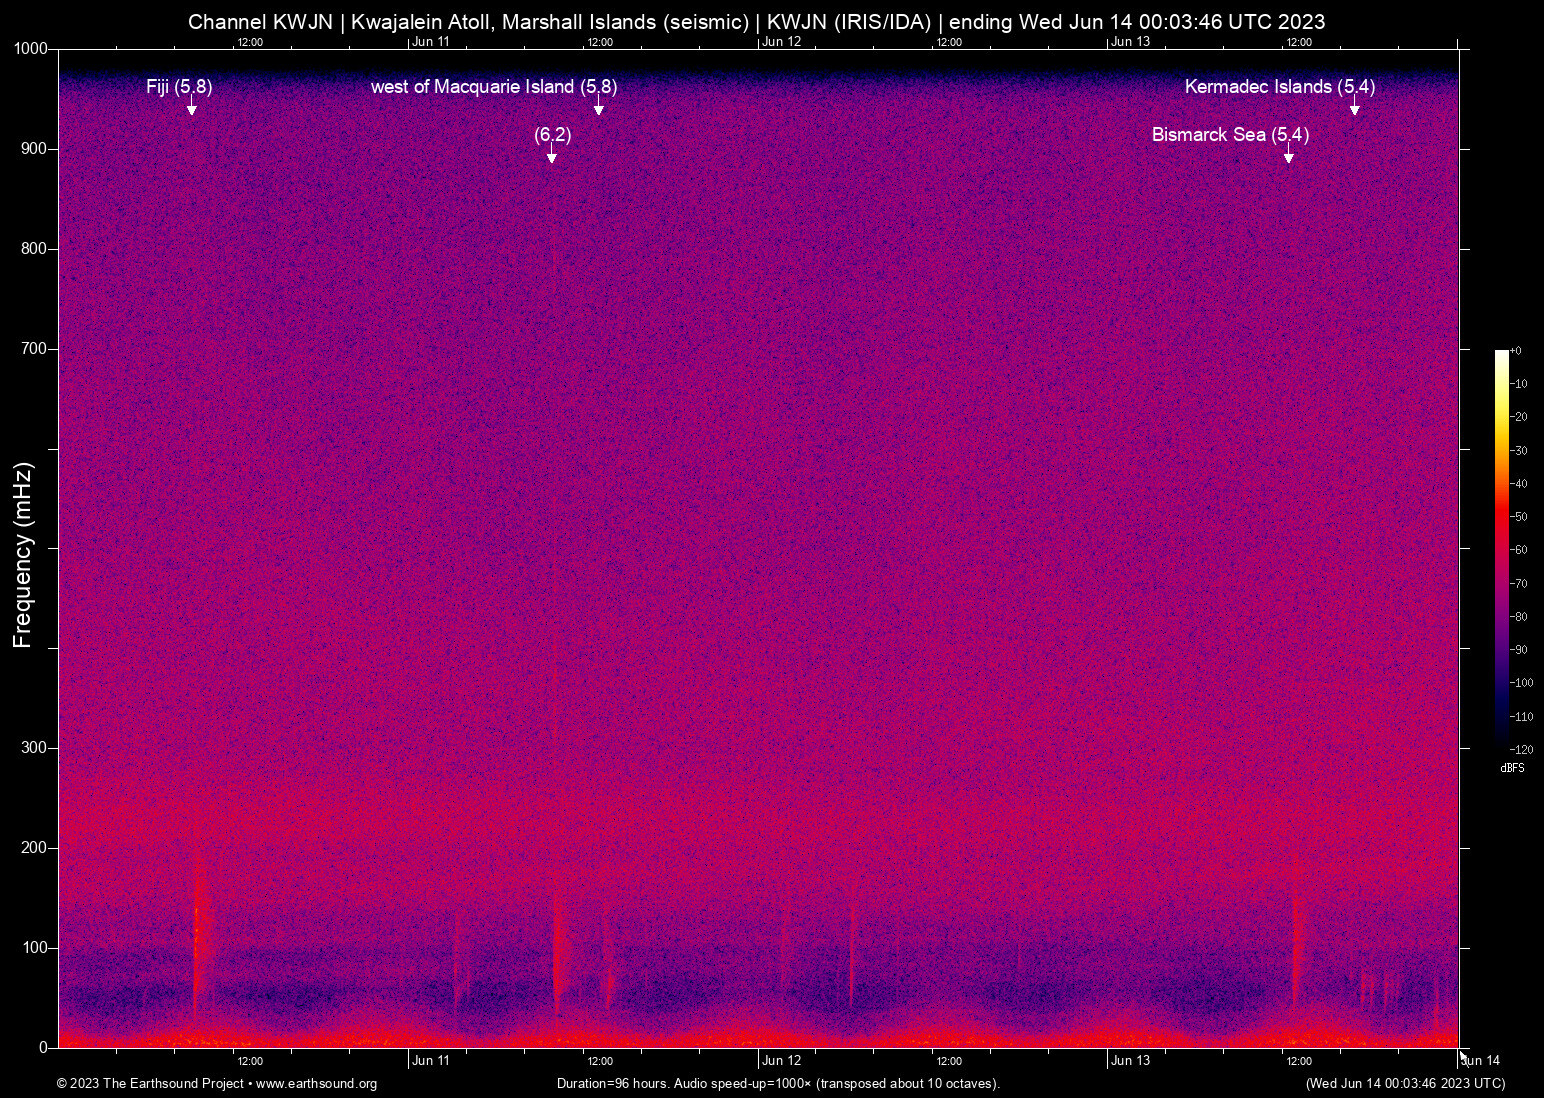Click the Bismarck Sea (5.4) annotation text

[1230, 135]
